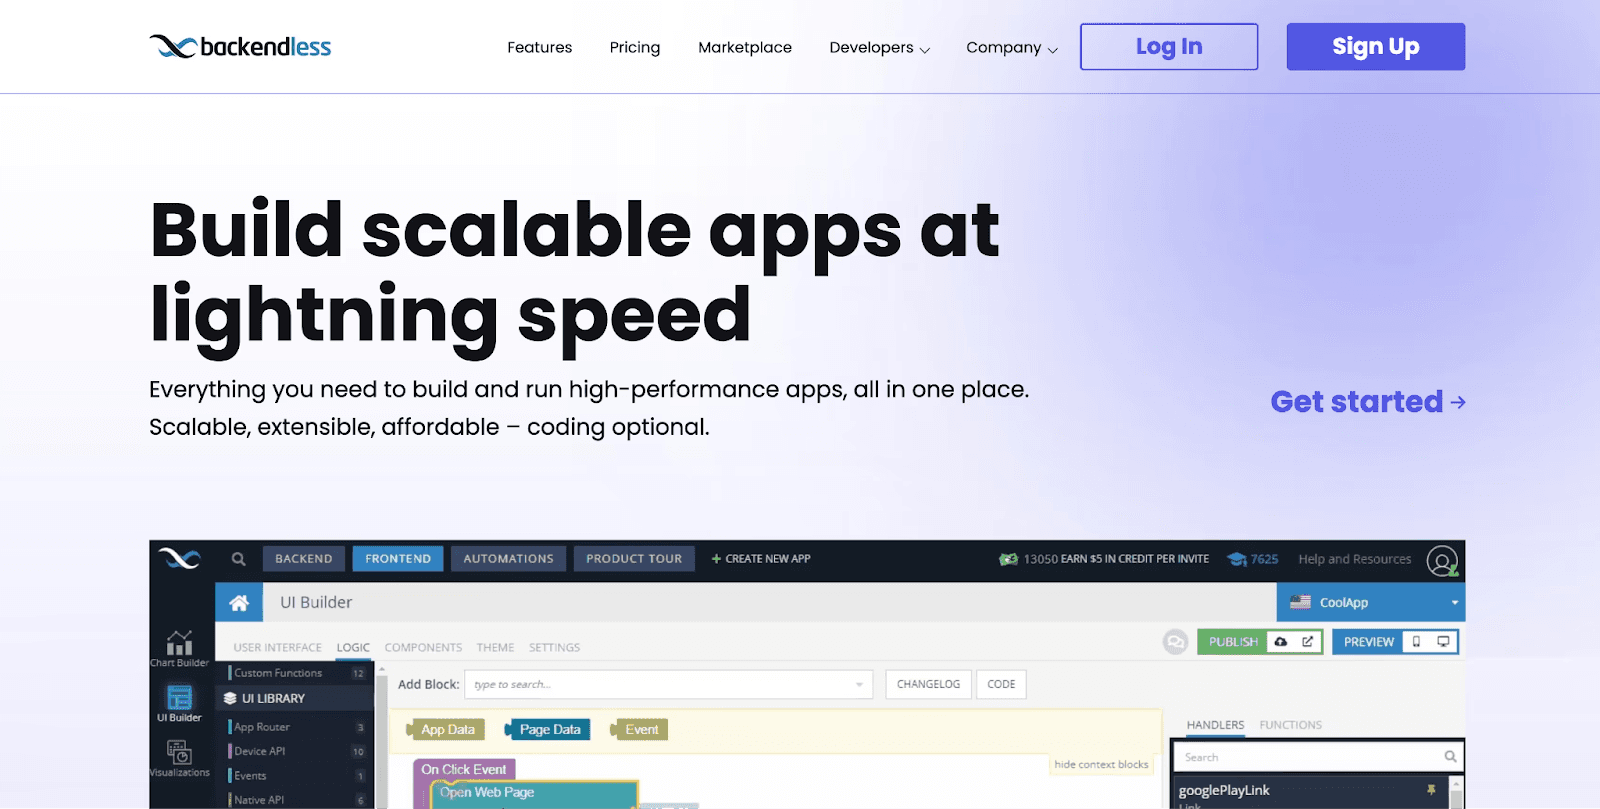The image size is (1600, 809).
Task: Switch to the HANDLERS tab
Action: [1215, 725]
